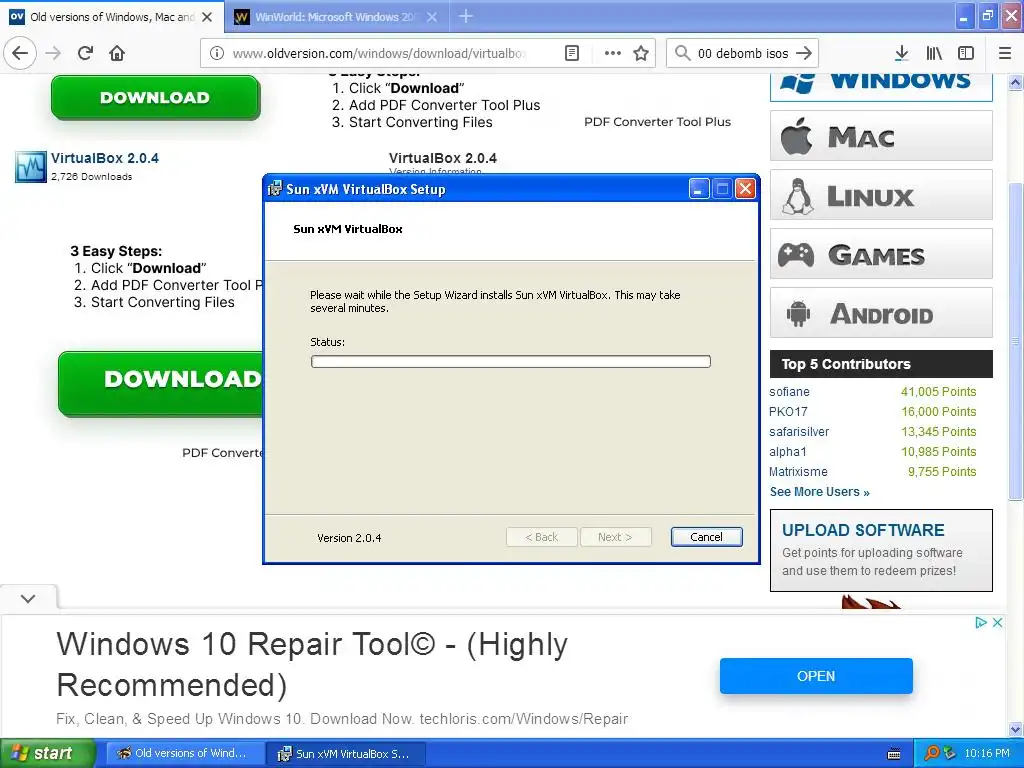
Task: Reload the page with the refresh icon
Action: (x=85, y=53)
